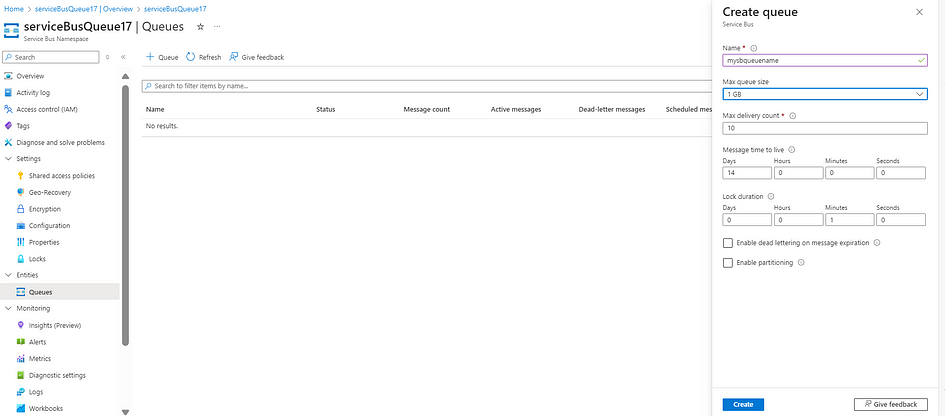Click sidebar scroll up arrow
This screenshot has height=416, width=945.
click(x=125, y=77)
